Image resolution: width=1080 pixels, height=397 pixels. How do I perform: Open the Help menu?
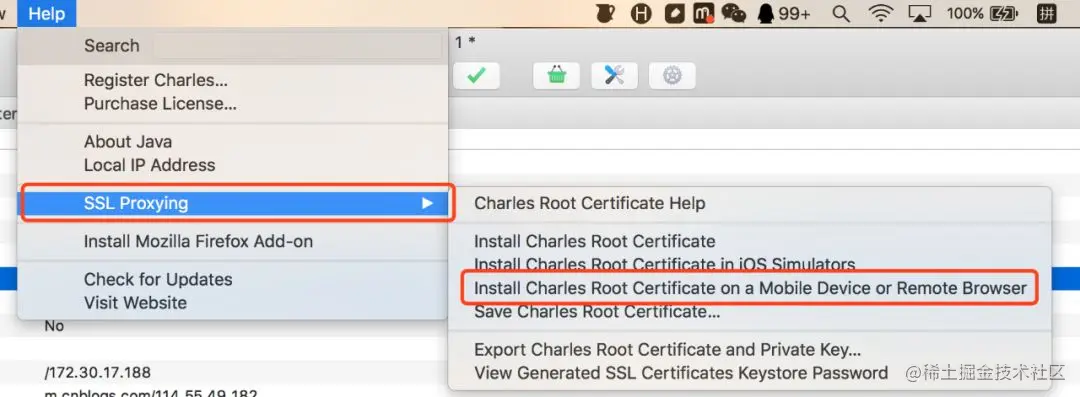click(x=47, y=13)
